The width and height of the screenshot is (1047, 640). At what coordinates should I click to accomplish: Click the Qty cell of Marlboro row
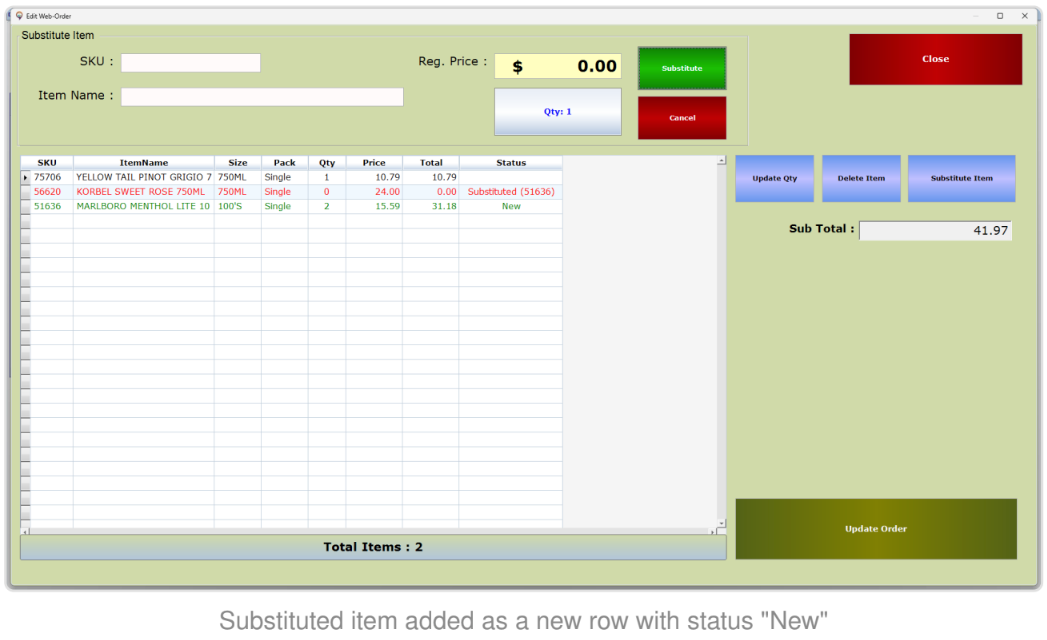(327, 206)
